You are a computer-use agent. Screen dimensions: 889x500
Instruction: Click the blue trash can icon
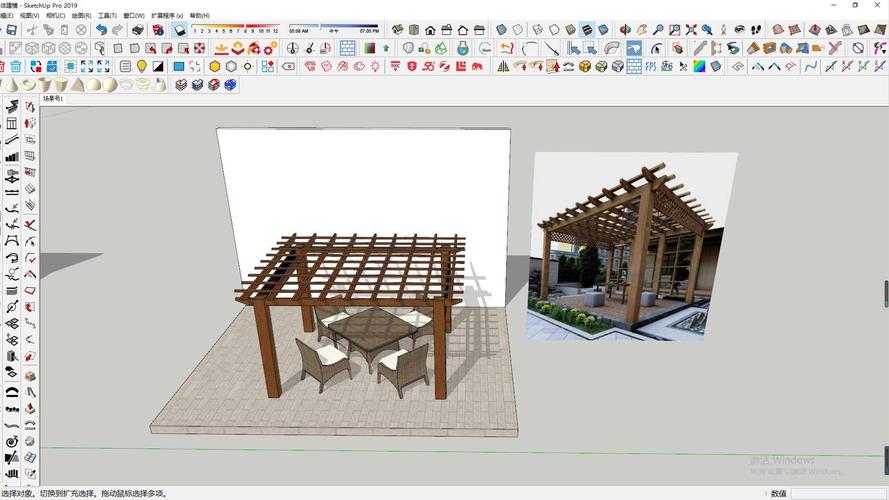(15, 66)
